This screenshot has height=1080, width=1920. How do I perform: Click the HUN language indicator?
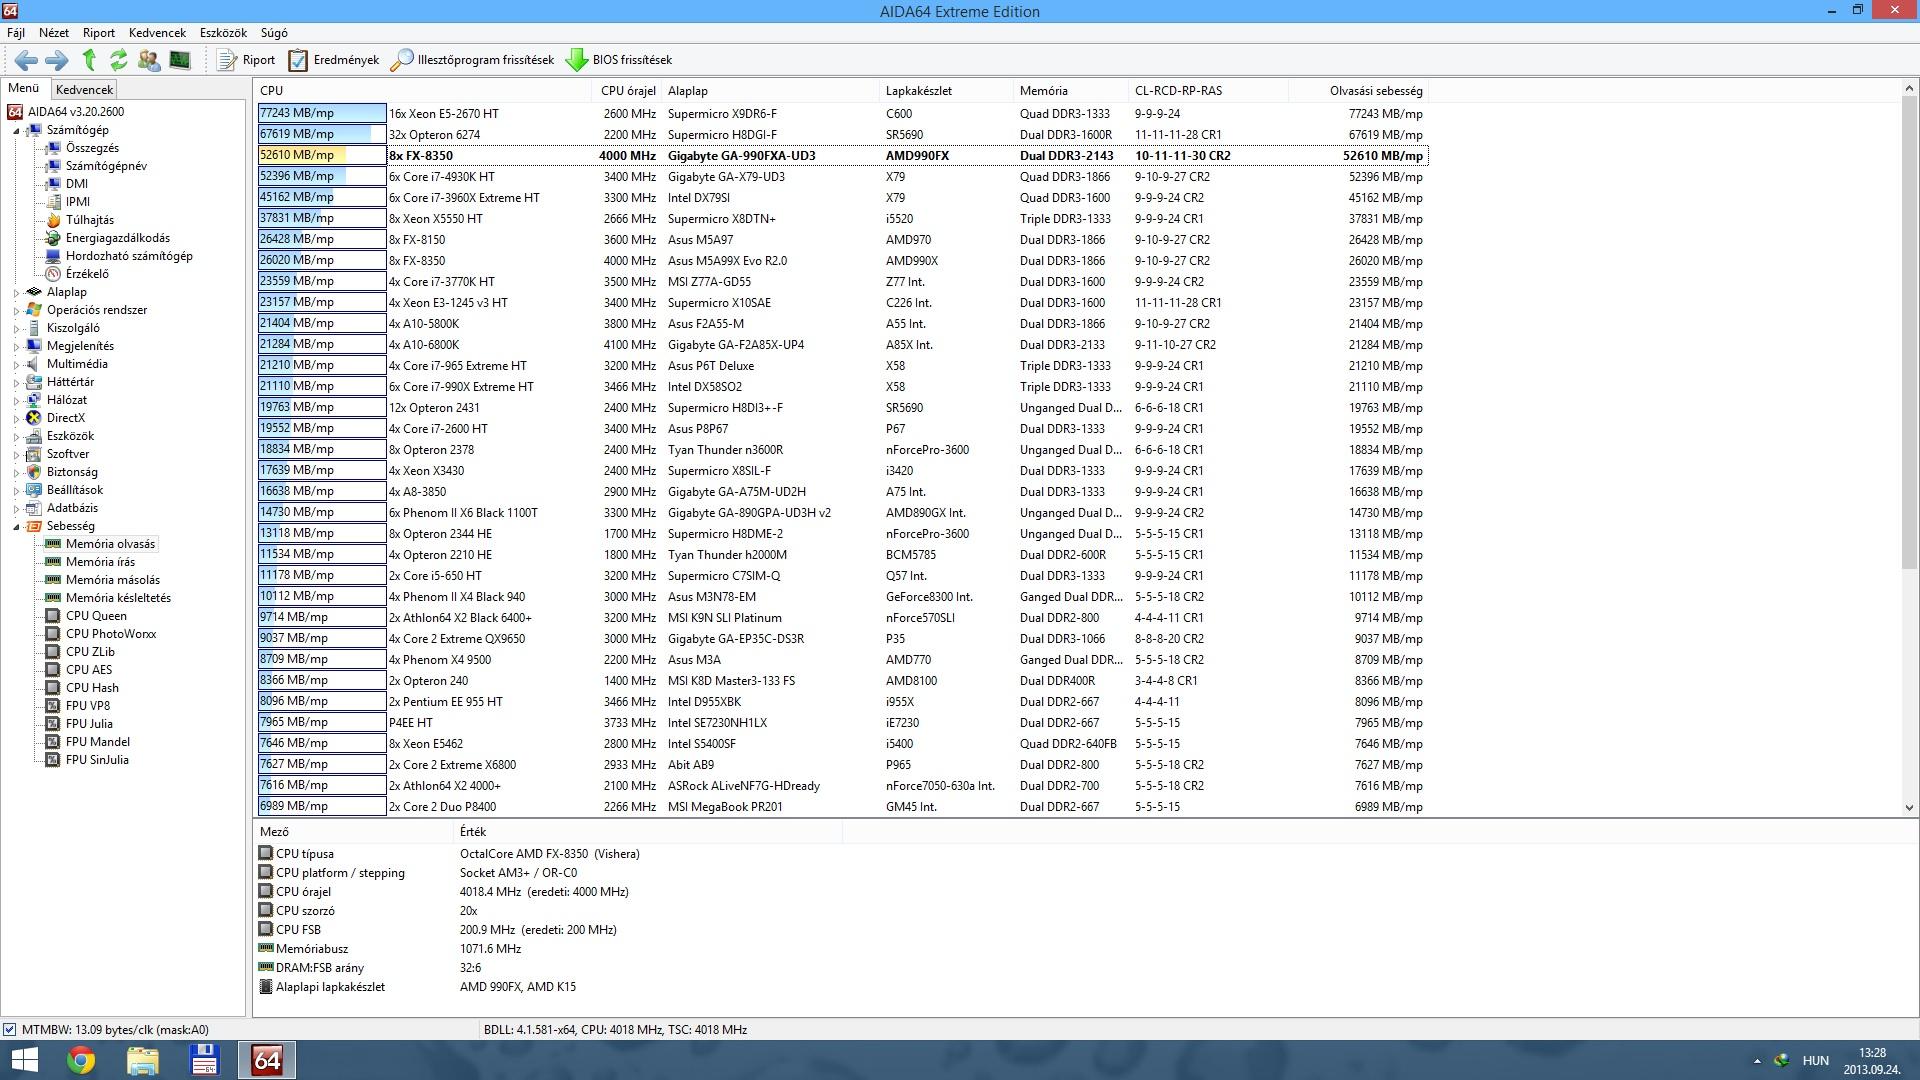(1815, 1061)
